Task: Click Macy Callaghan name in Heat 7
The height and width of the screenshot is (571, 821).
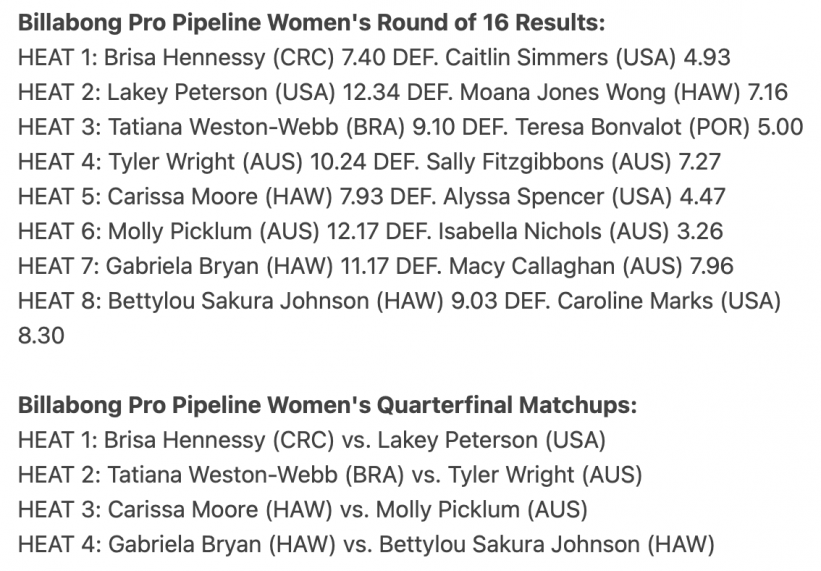Action: [531, 266]
